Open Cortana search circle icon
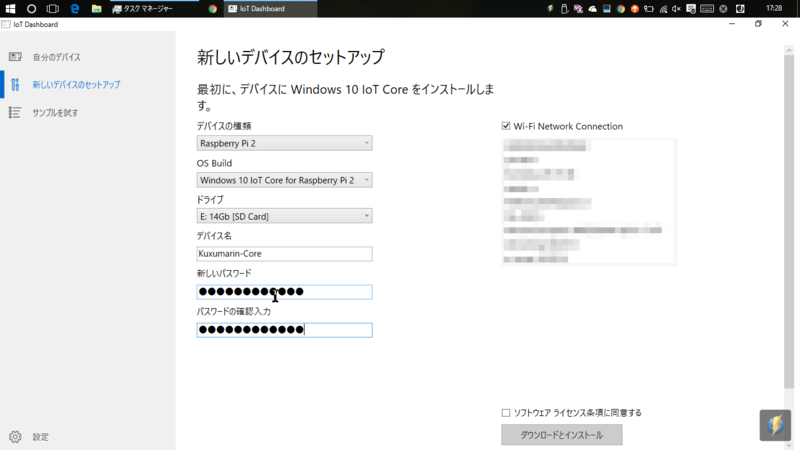800x450 pixels. (31, 8)
